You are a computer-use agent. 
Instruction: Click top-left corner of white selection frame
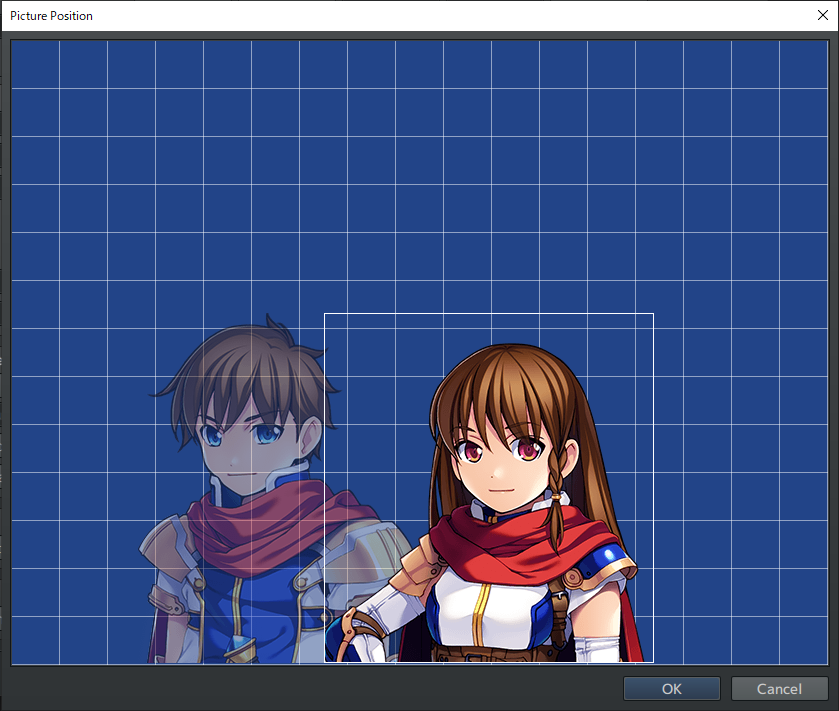pos(325,314)
